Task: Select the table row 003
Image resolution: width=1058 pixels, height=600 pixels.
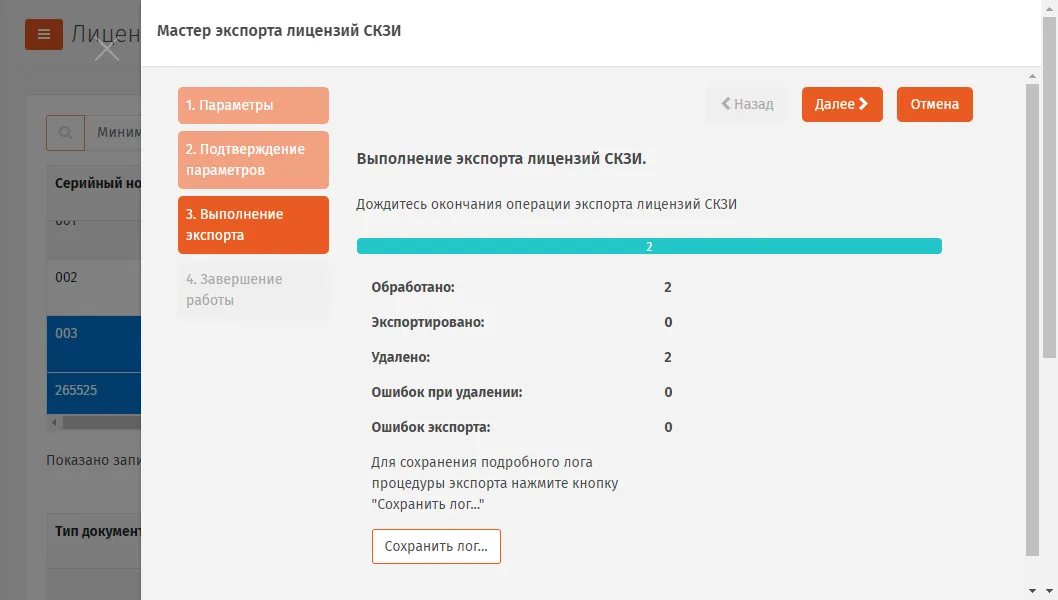Action: tap(94, 344)
